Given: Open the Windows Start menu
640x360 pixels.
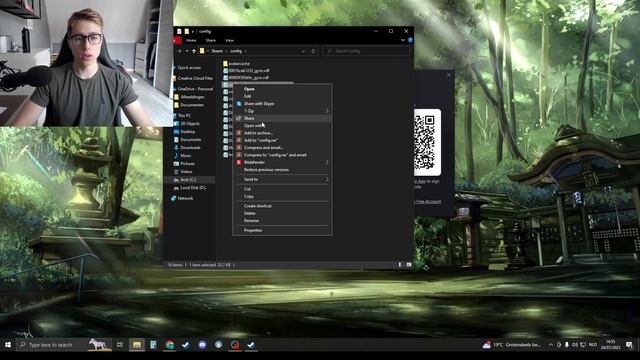Looking at the screenshot, I should tap(8, 345).
